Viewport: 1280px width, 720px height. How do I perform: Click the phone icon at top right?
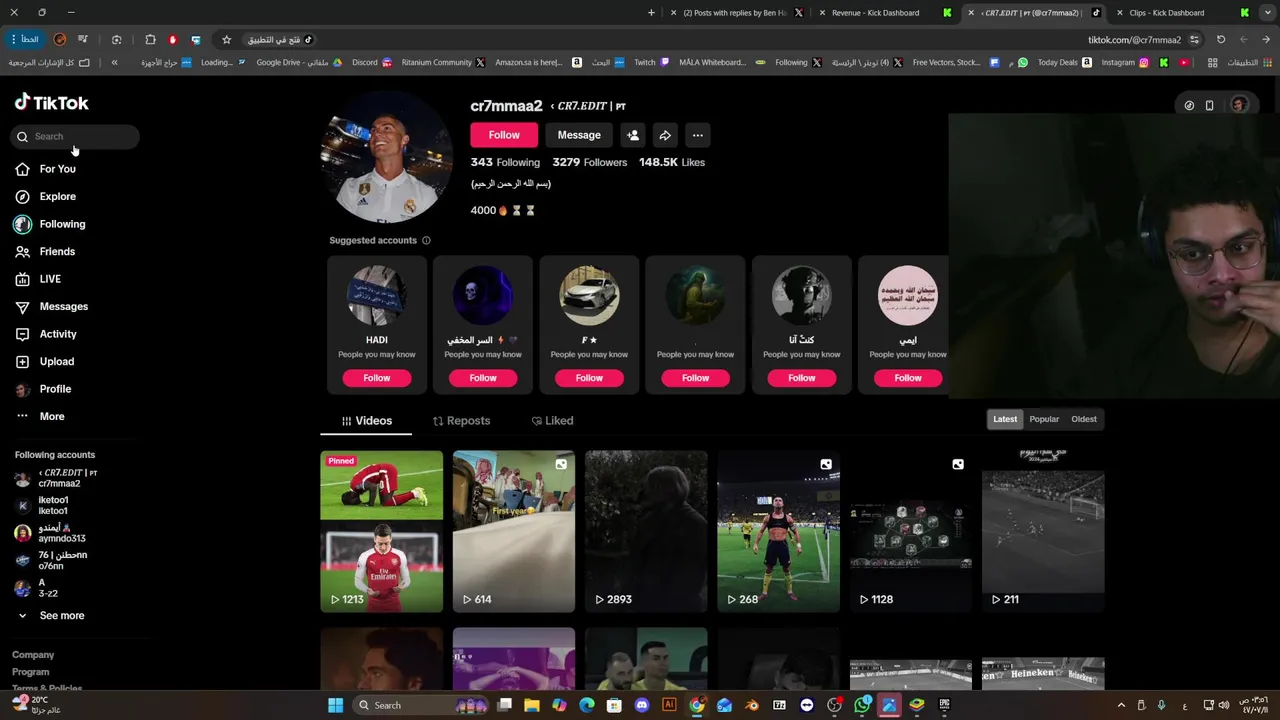tap(1209, 105)
